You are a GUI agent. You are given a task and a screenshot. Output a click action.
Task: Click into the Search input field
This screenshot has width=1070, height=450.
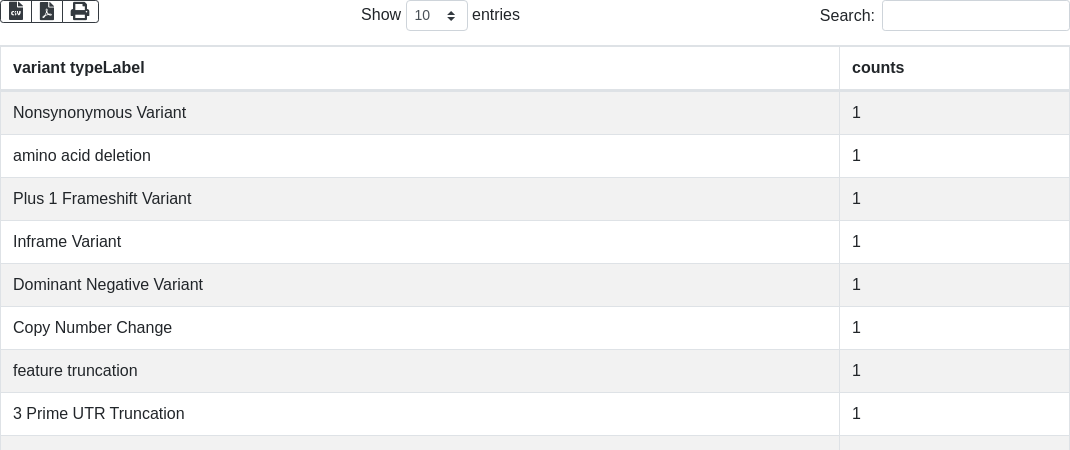(976, 15)
